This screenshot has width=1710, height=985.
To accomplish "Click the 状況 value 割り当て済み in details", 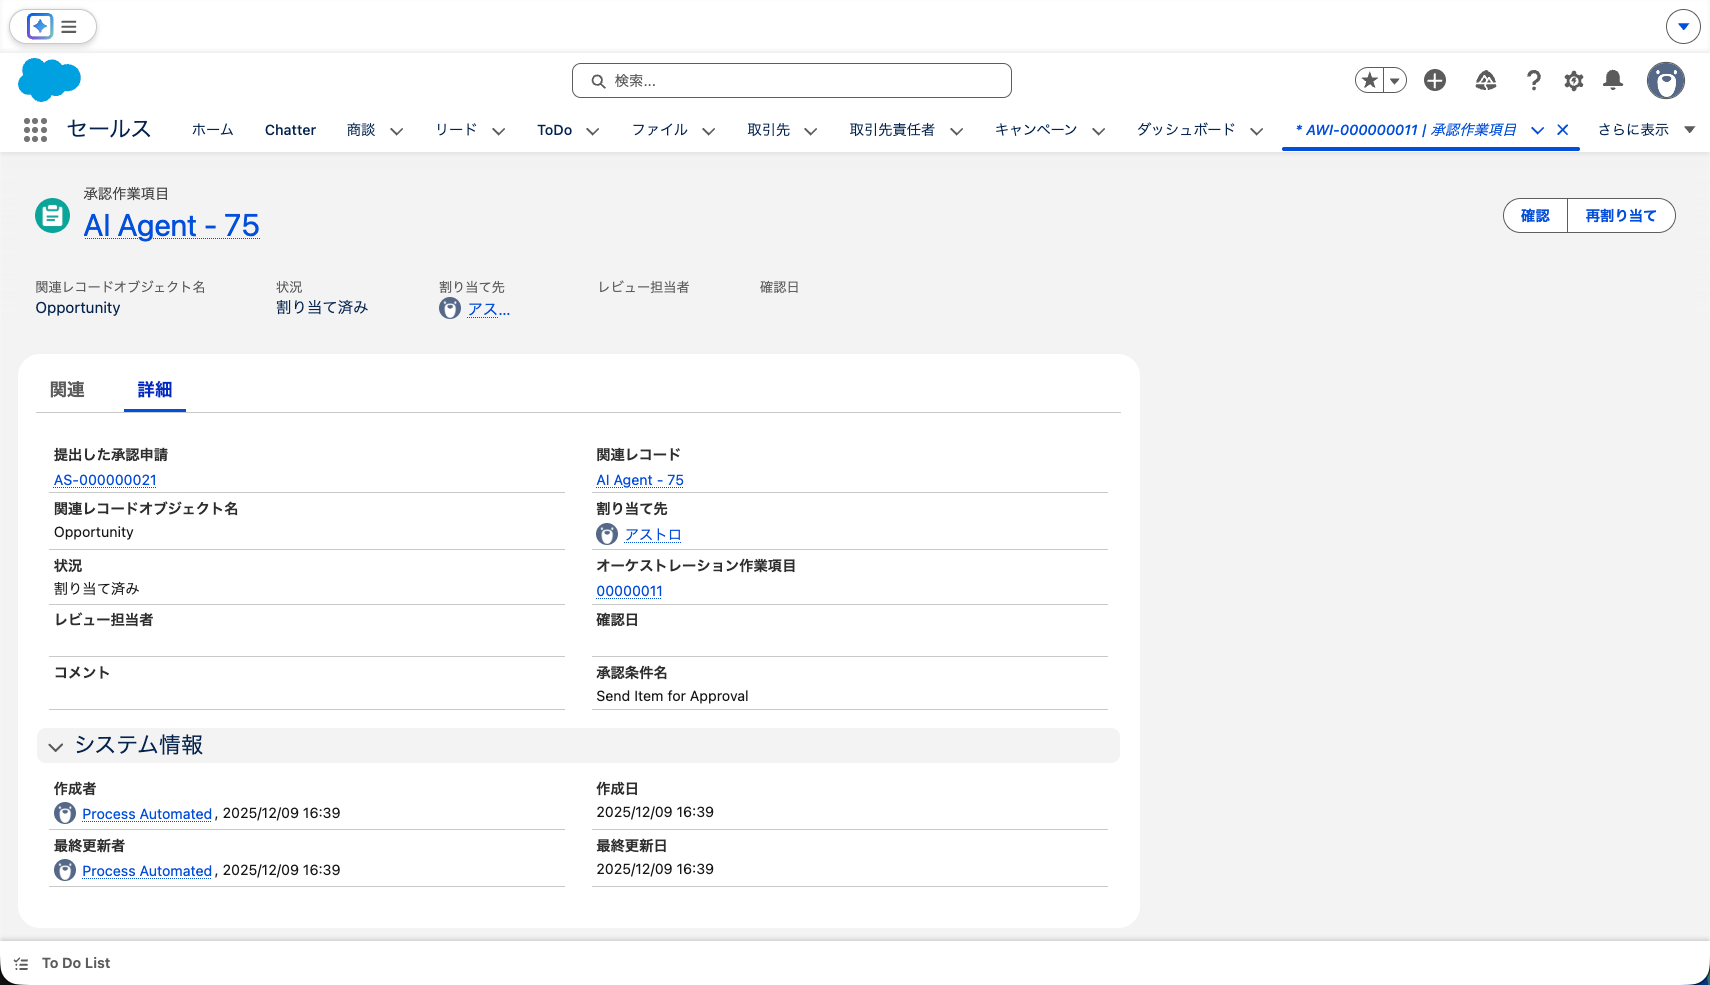I will click(96, 589).
